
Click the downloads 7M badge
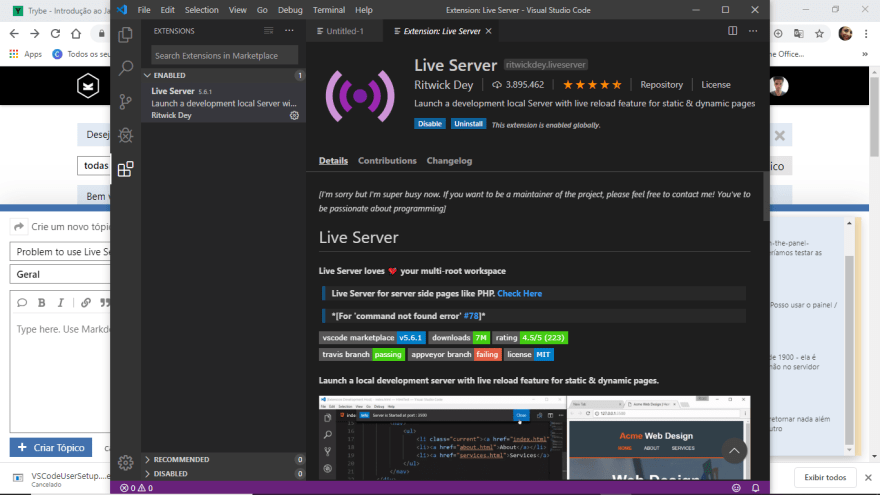[x=459, y=338]
